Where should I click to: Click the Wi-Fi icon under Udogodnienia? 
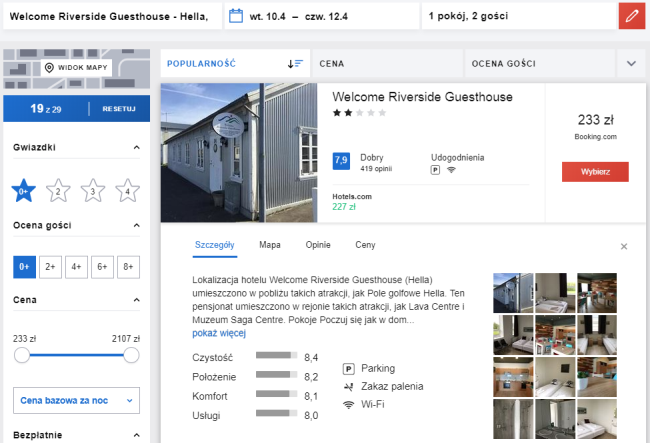[x=451, y=170]
